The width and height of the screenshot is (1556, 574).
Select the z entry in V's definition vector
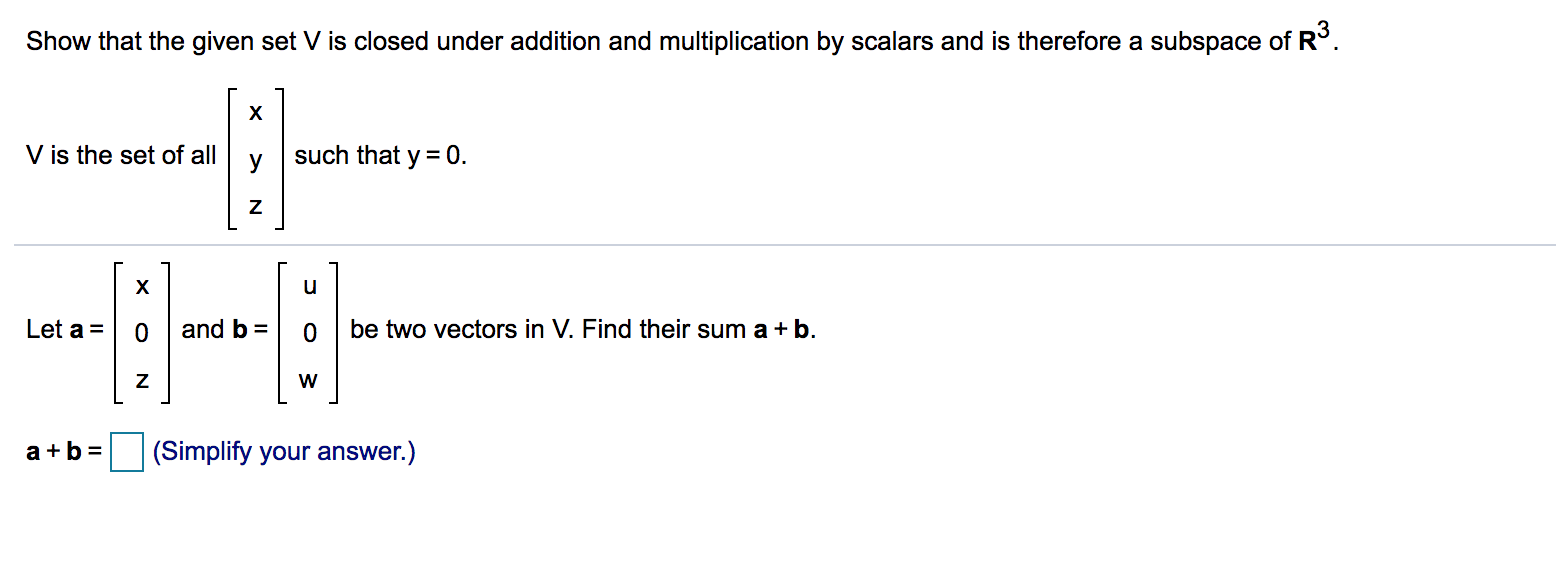[x=256, y=207]
